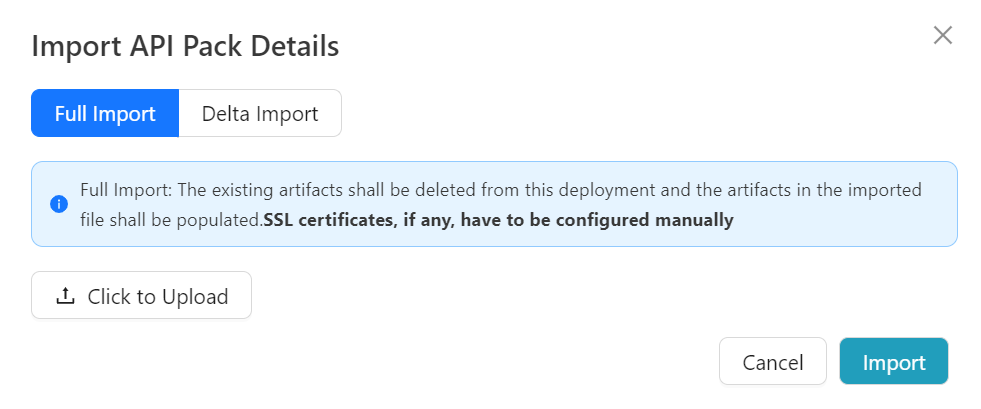Confirm the import with the Import button
Screen dimensions: 981x409
click(x=893, y=362)
